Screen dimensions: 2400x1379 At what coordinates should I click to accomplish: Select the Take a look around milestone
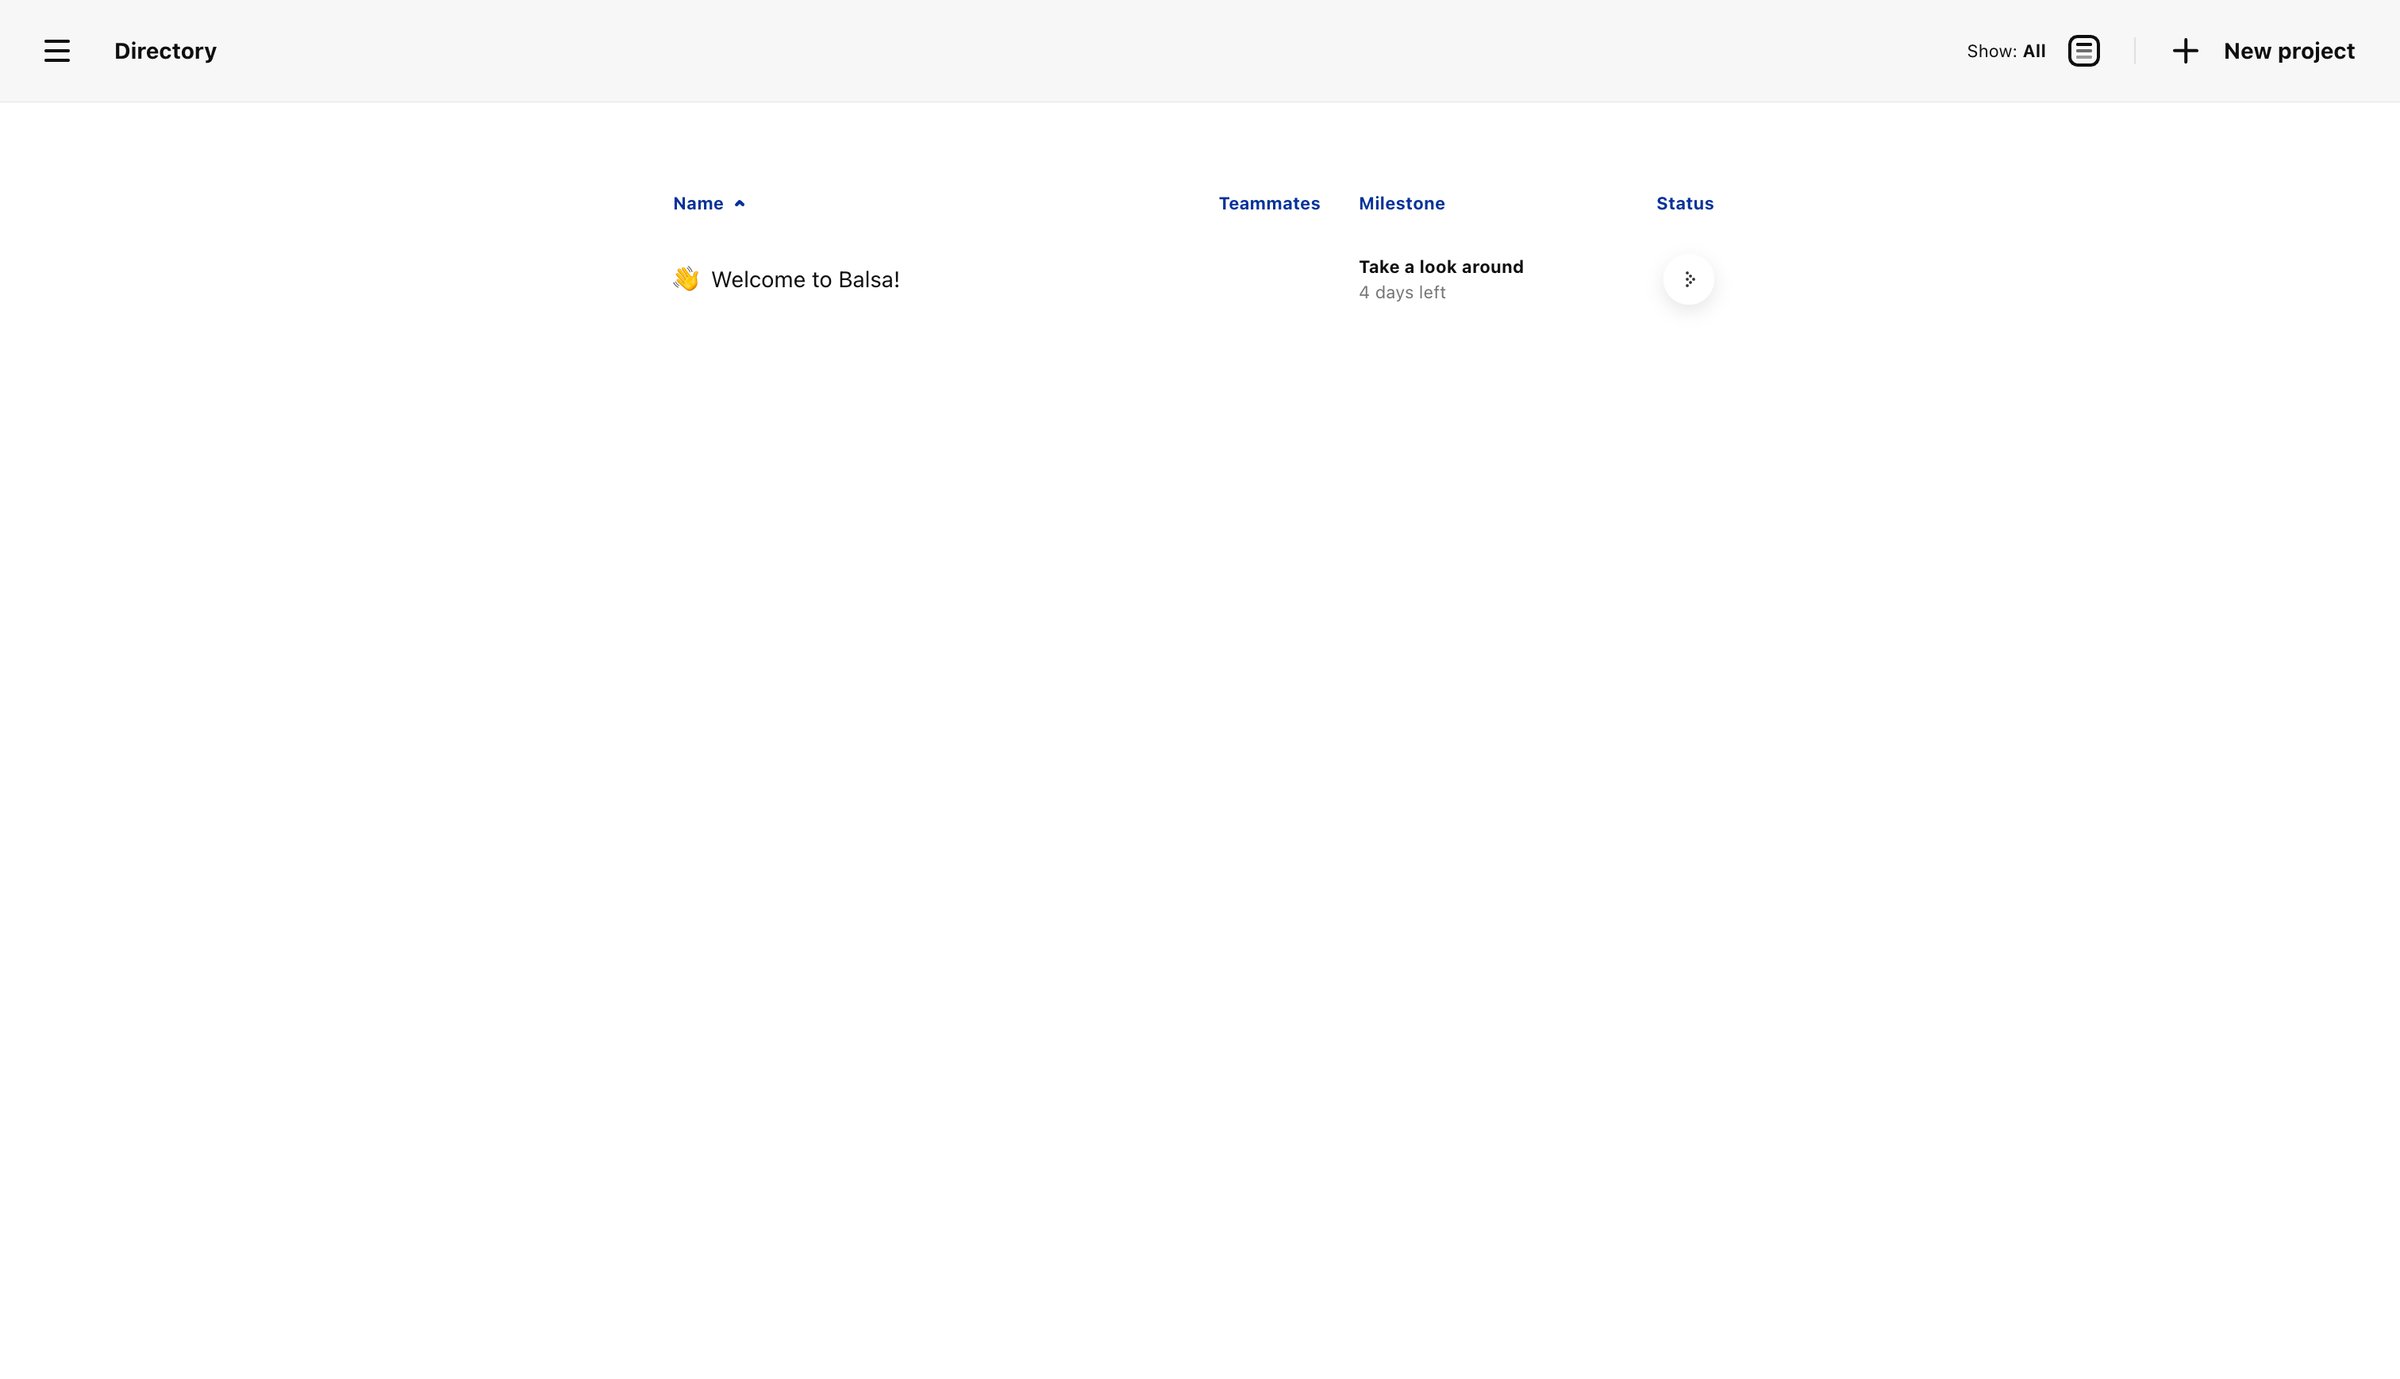(x=1441, y=267)
